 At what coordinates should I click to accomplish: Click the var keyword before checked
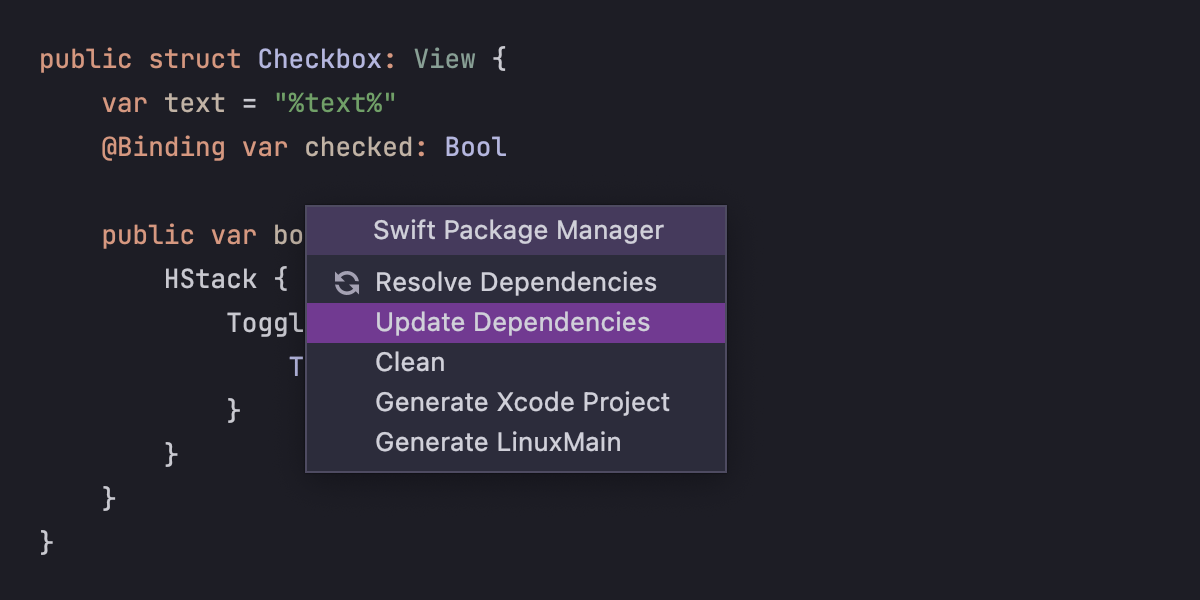(x=264, y=147)
